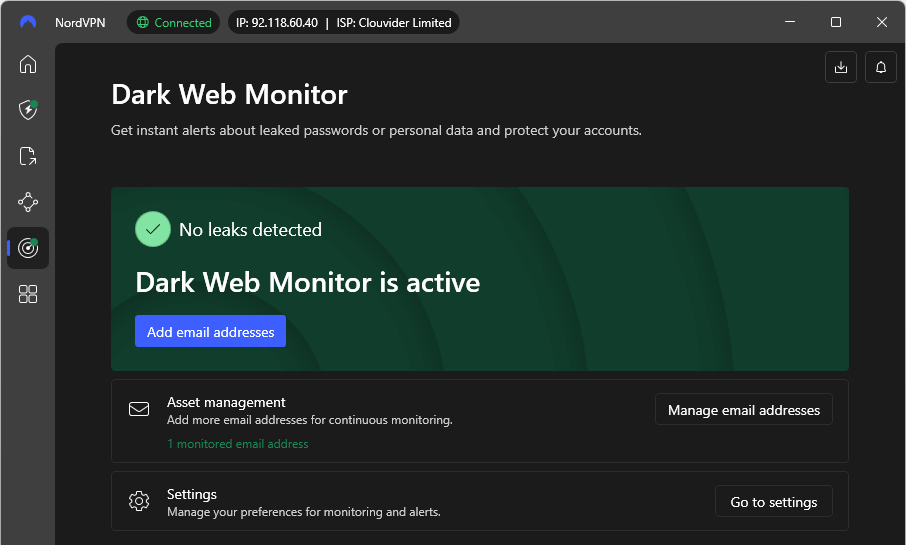Viewport: 906px width, 545px height.
Task: Click the NordVPN title text
Action: (80, 23)
